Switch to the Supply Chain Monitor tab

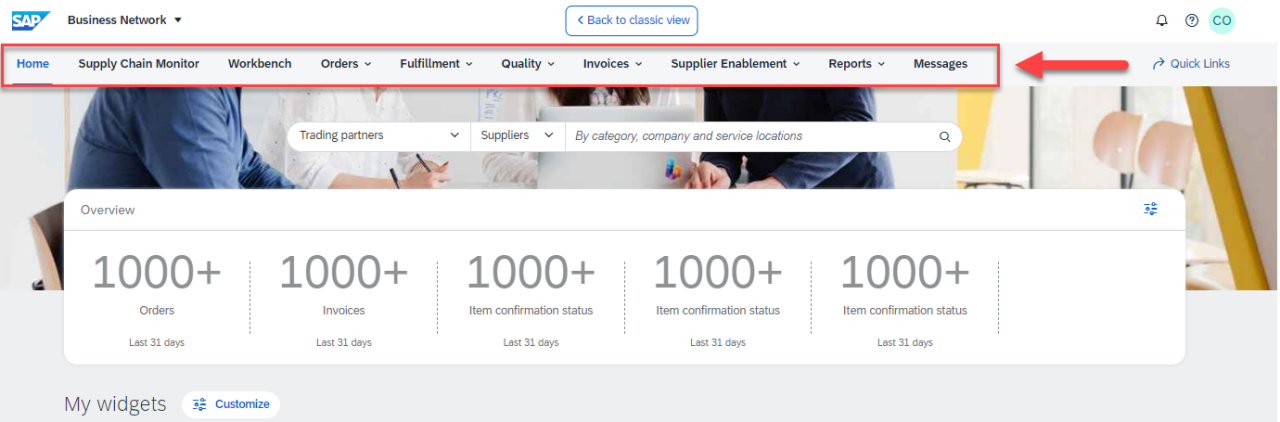[x=139, y=64]
